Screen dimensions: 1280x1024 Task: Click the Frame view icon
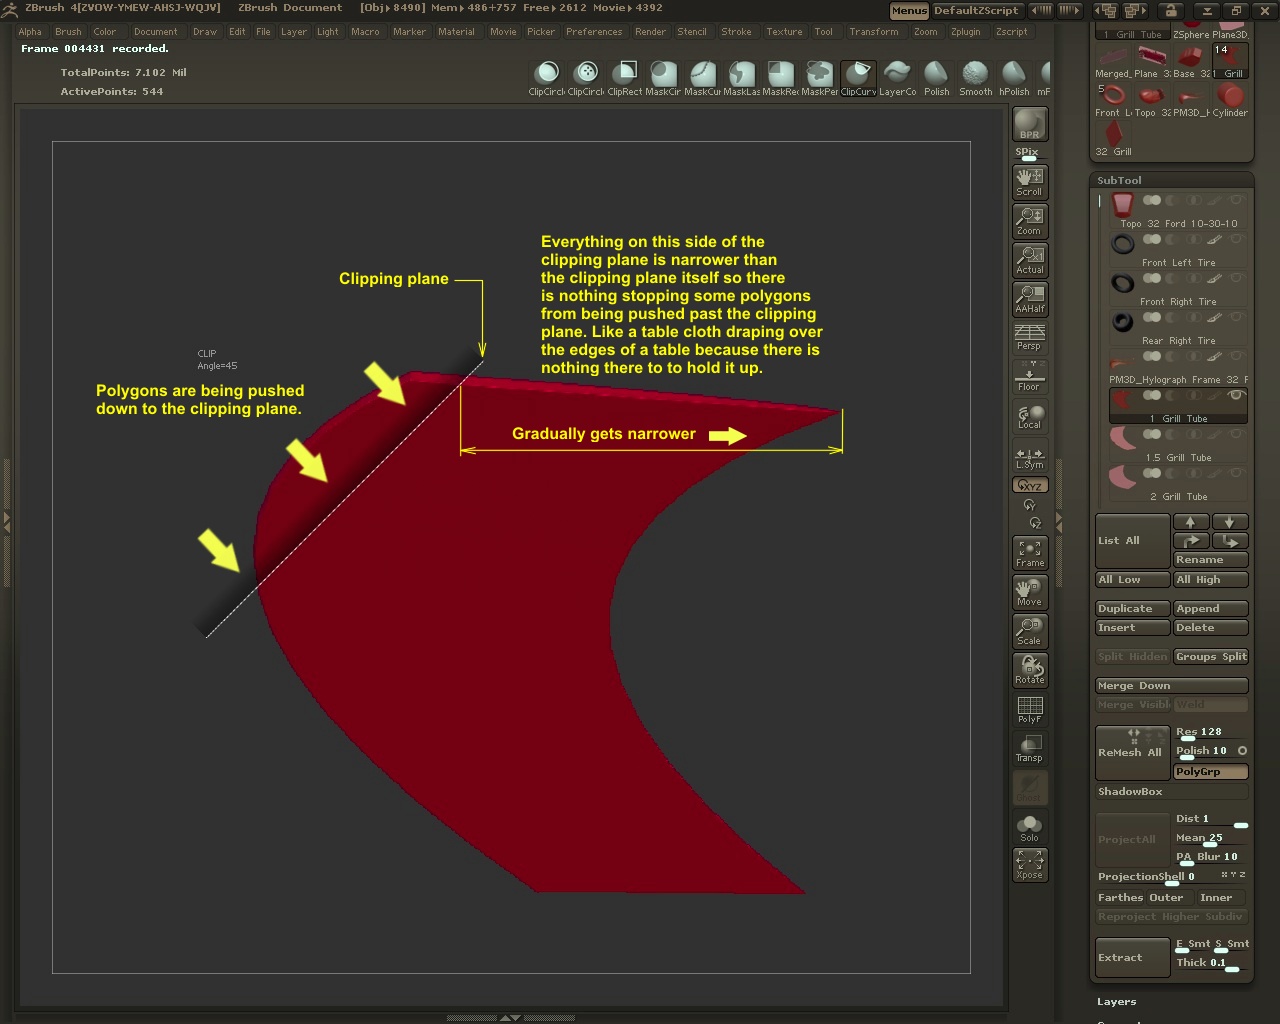point(1029,552)
